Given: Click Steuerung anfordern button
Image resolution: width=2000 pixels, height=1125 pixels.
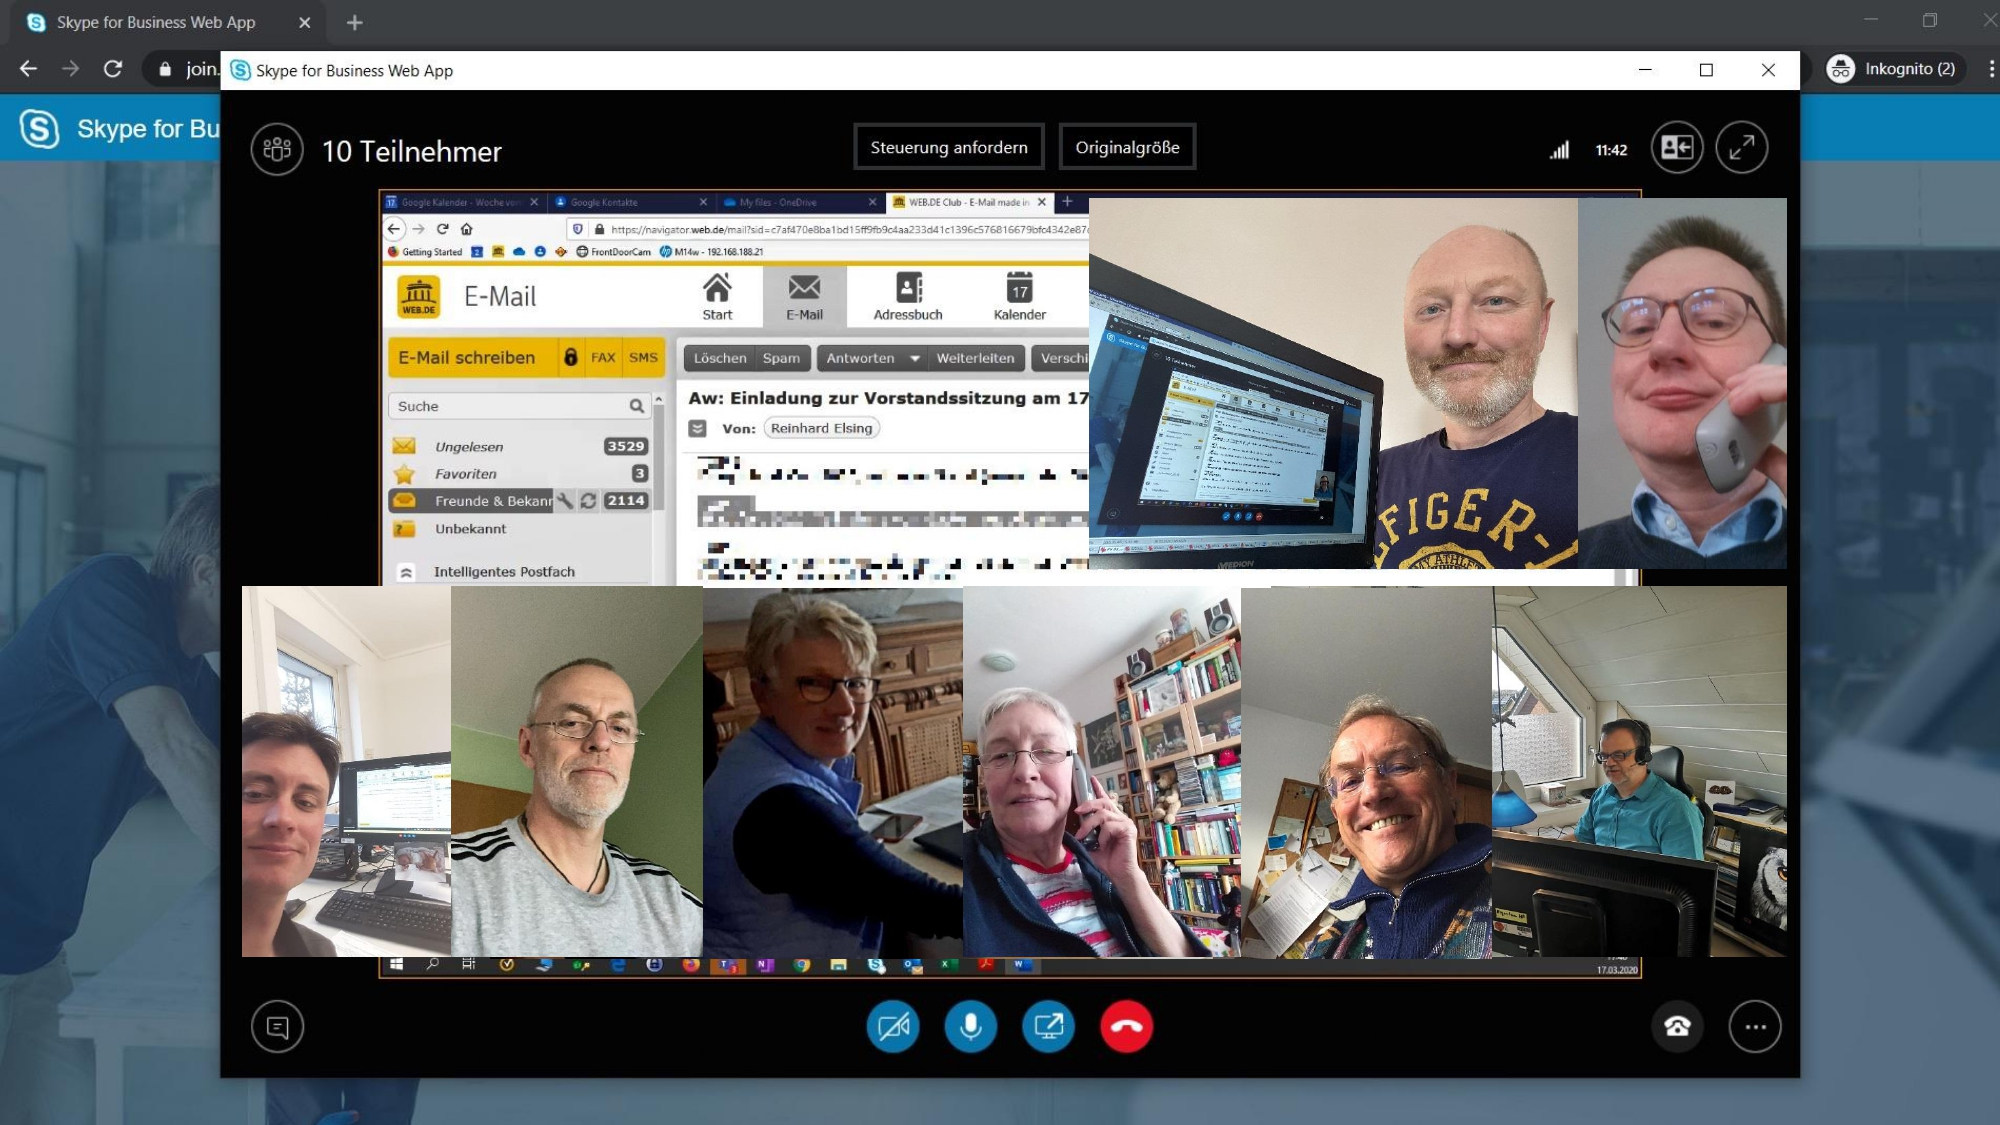Looking at the screenshot, I should pos(948,147).
